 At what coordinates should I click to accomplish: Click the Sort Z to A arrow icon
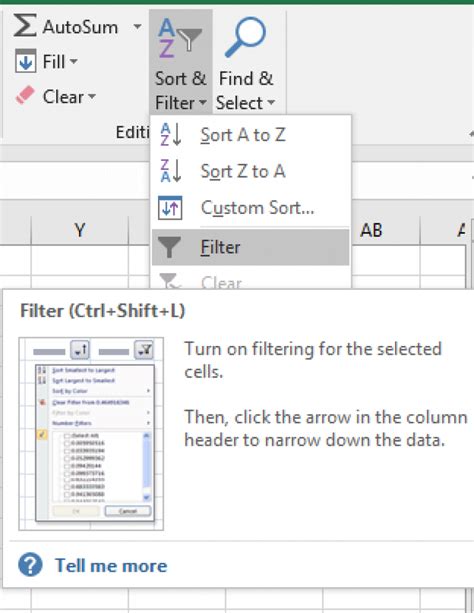171,170
